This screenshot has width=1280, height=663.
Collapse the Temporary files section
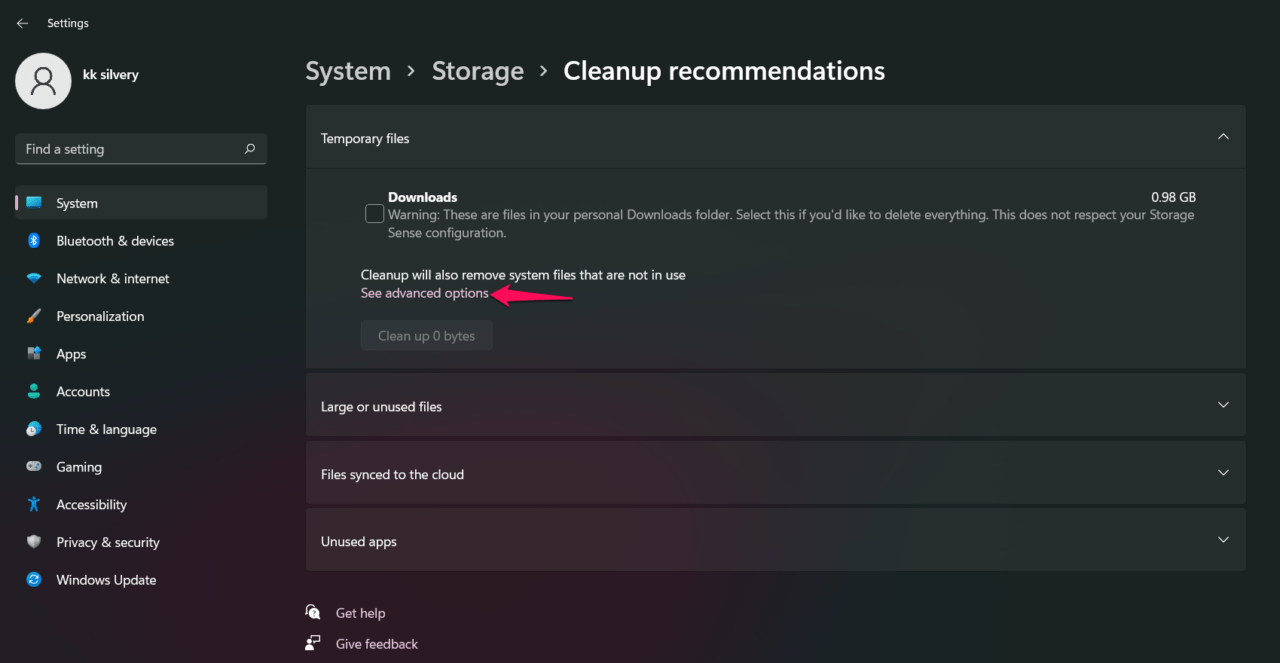tap(1223, 137)
